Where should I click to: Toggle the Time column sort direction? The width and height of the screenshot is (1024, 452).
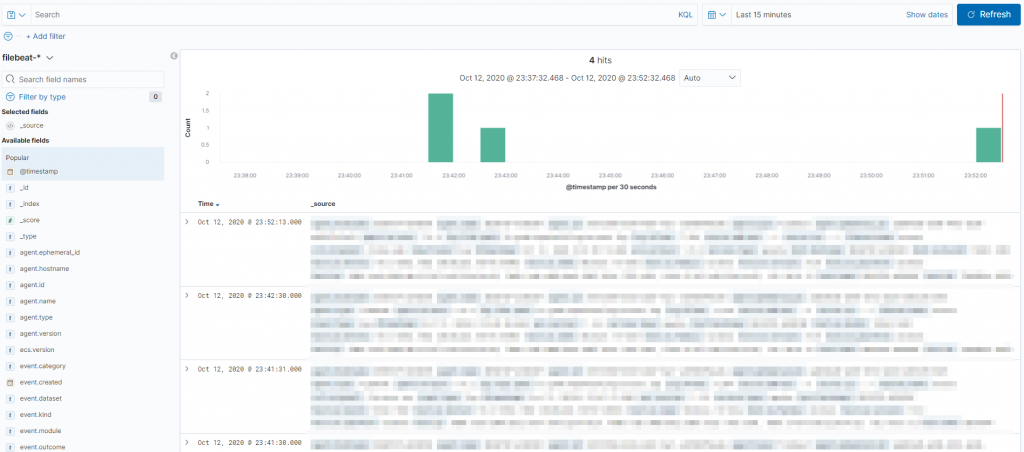tap(208, 204)
